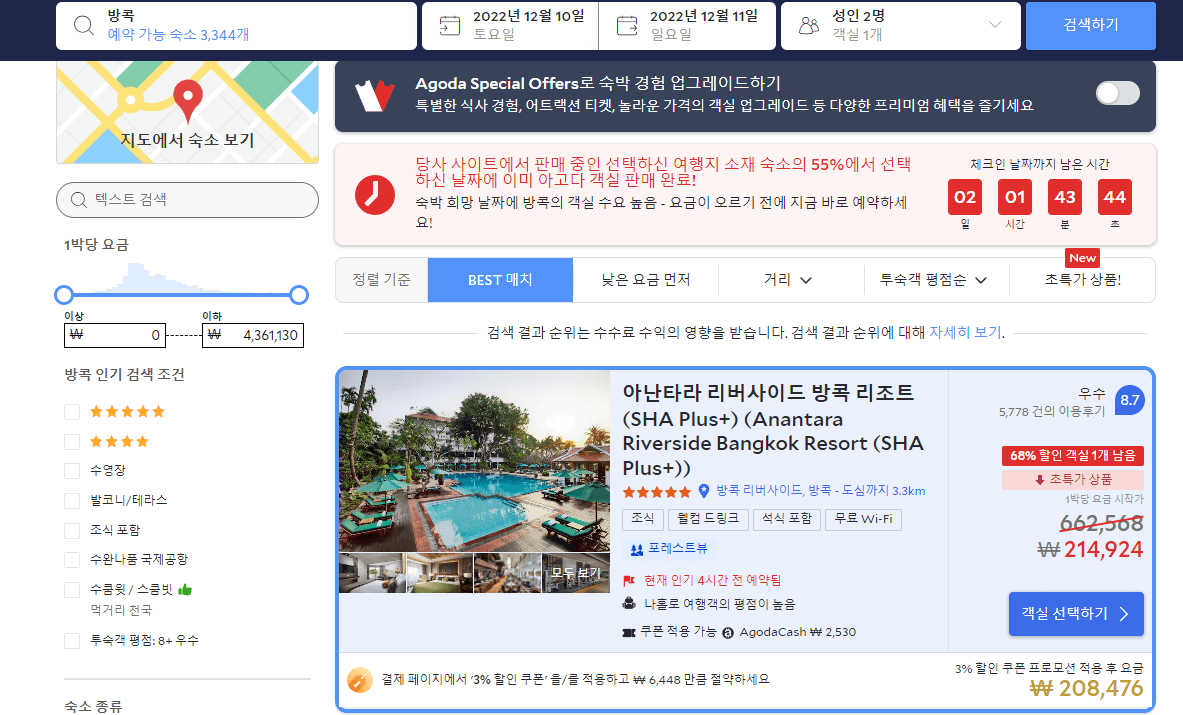Click the red flag icon next to 현재 인기
The height and width of the screenshot is (715, 1183).
628,581
